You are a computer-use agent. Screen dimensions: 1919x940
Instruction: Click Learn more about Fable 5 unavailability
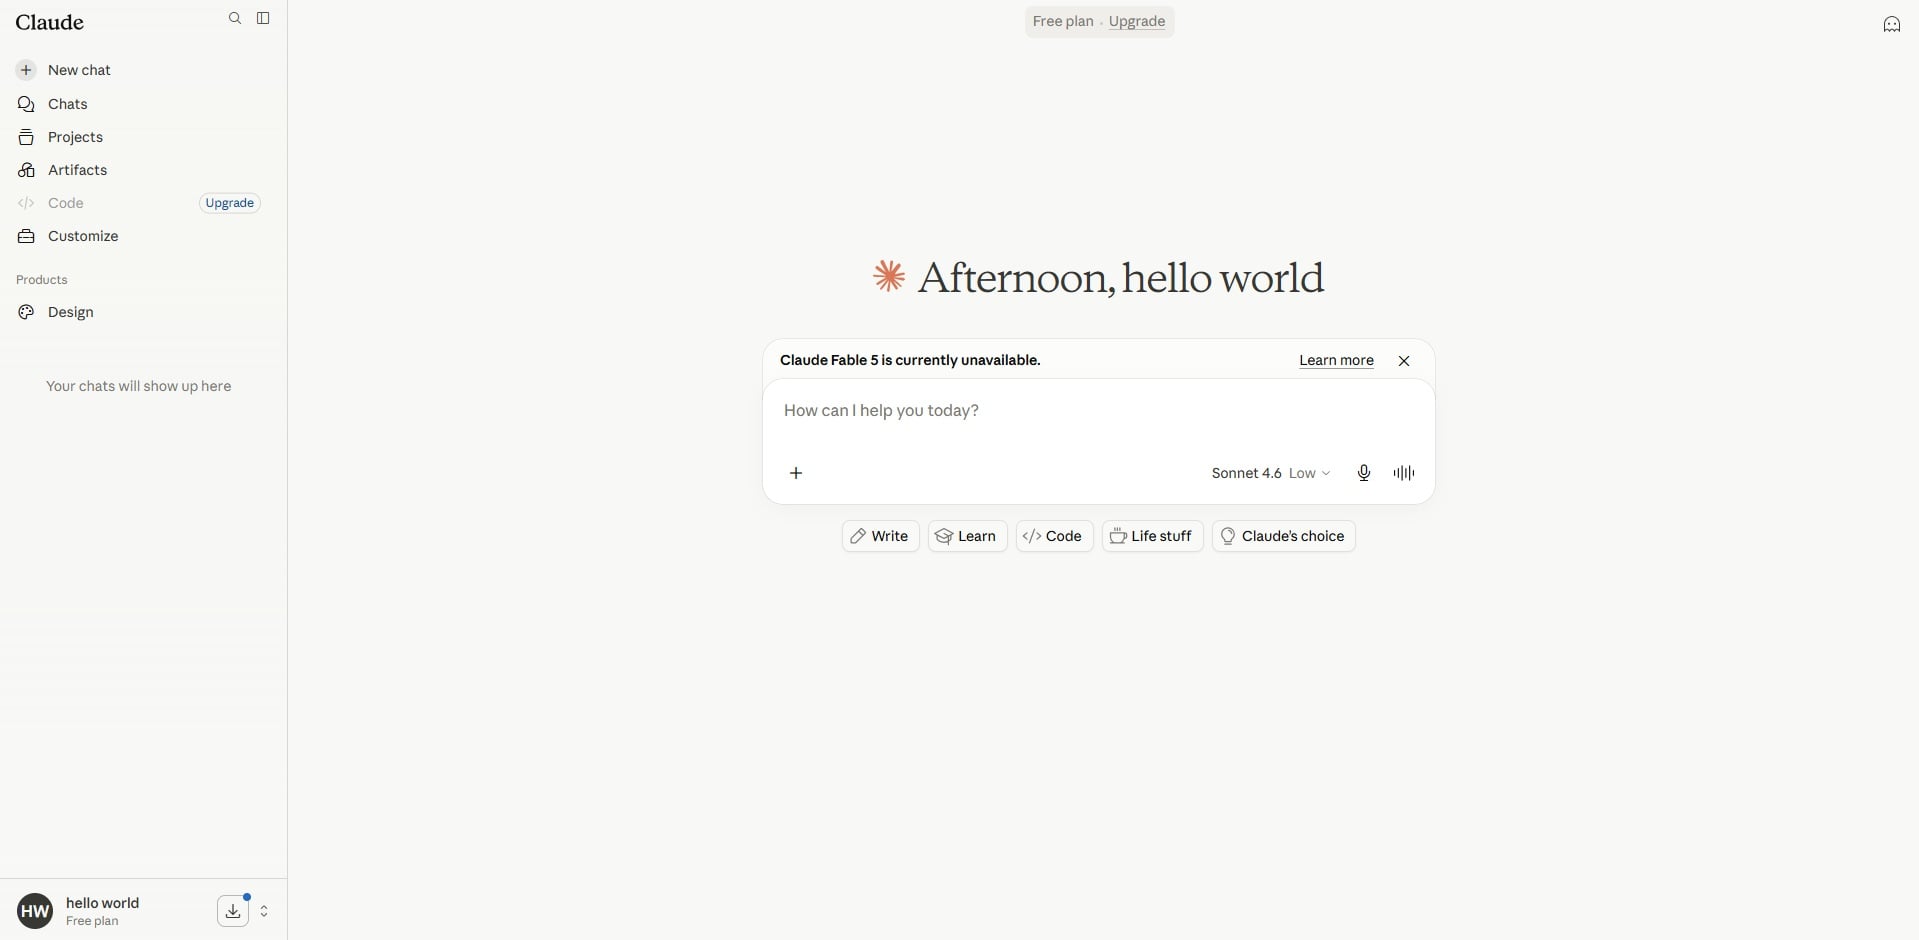point(1336,360)
